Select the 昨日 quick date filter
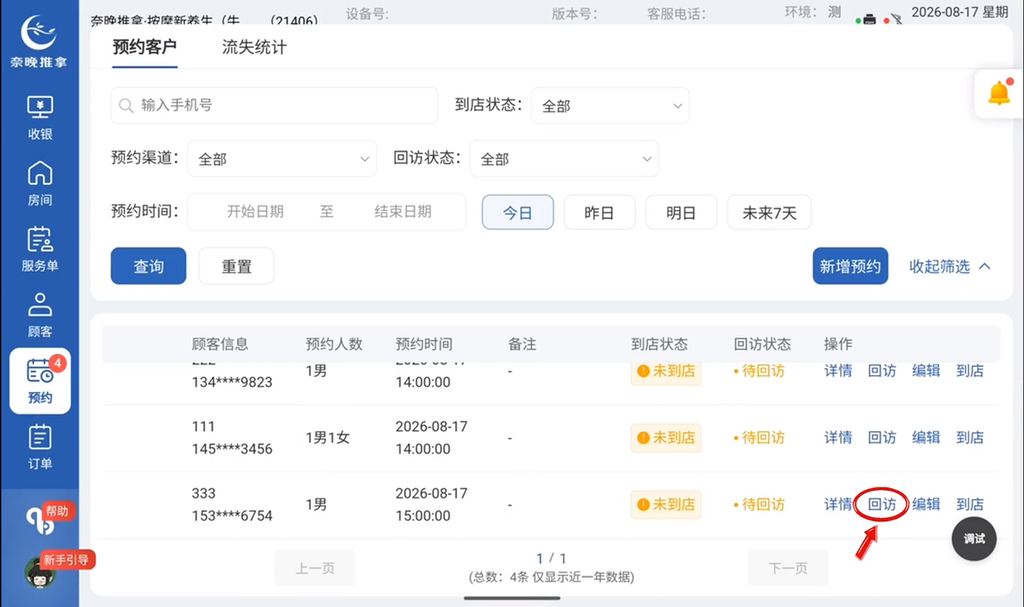The image size is (1024, 607). coord(600,212)
